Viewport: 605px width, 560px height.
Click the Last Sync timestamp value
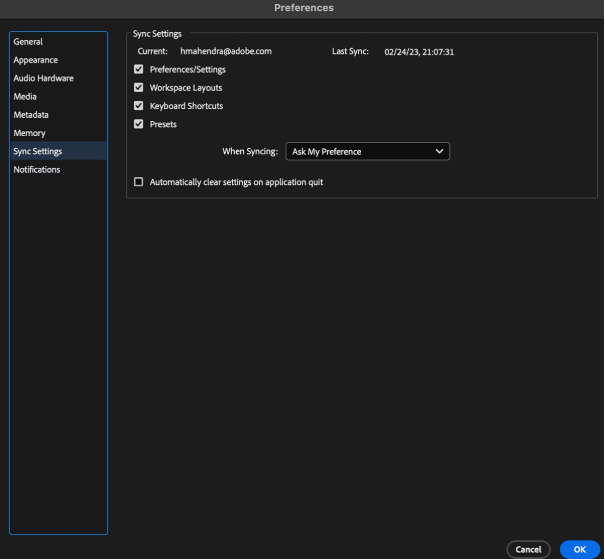pyautogui.click(x=426, y=51)
